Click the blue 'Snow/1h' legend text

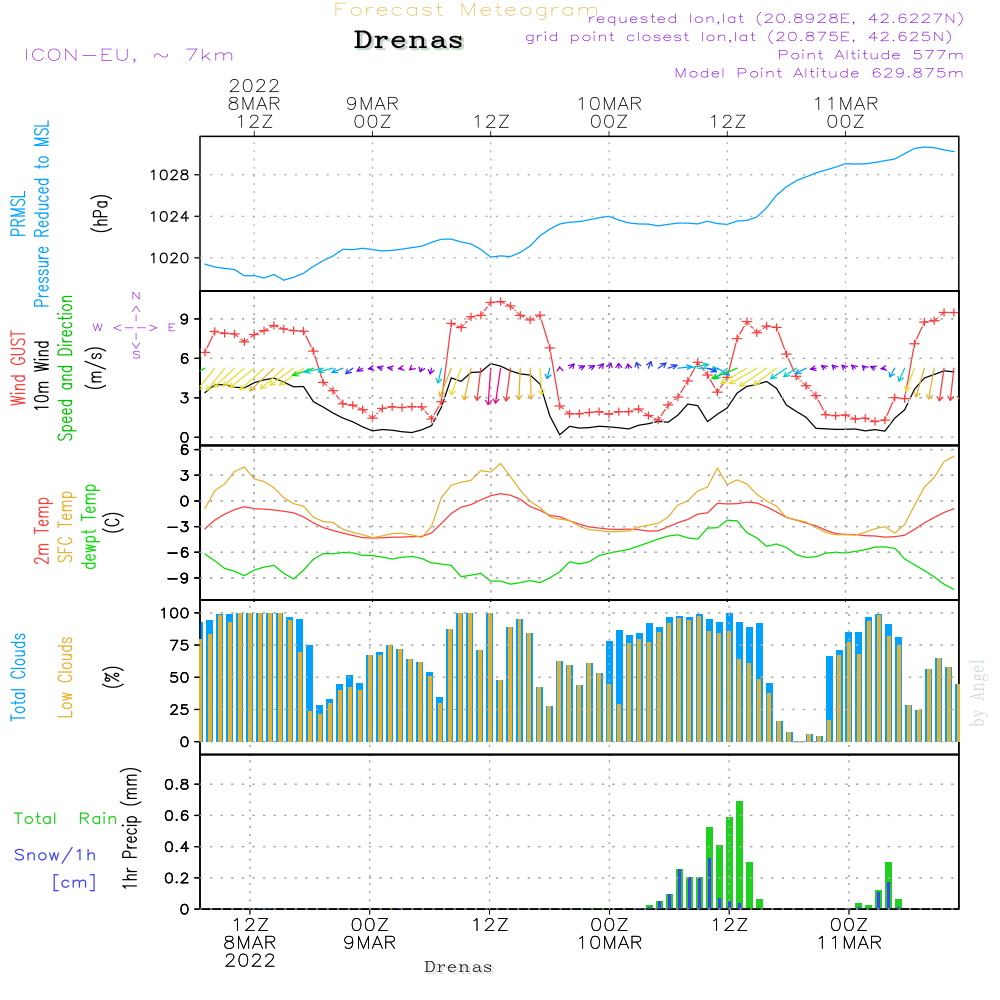coord(55,855)
